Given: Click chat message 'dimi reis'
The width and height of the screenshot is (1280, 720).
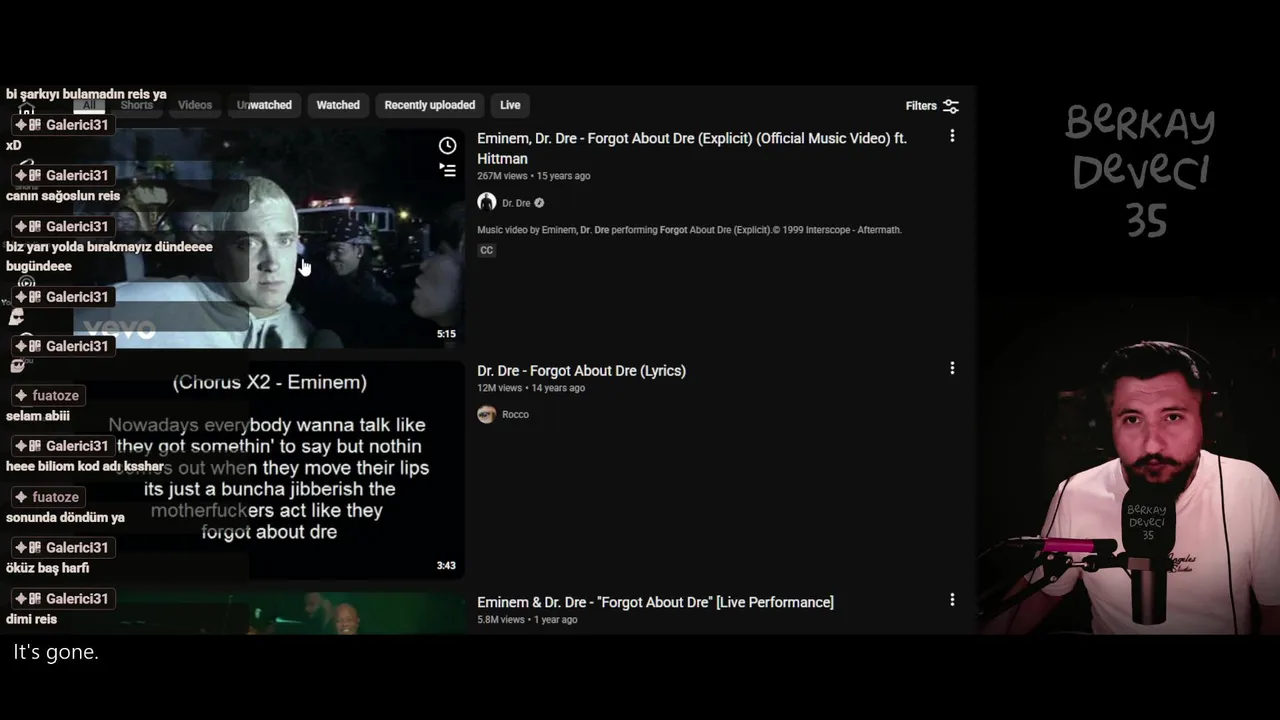Looking at the screenshot, I should [x=31, y=619].
